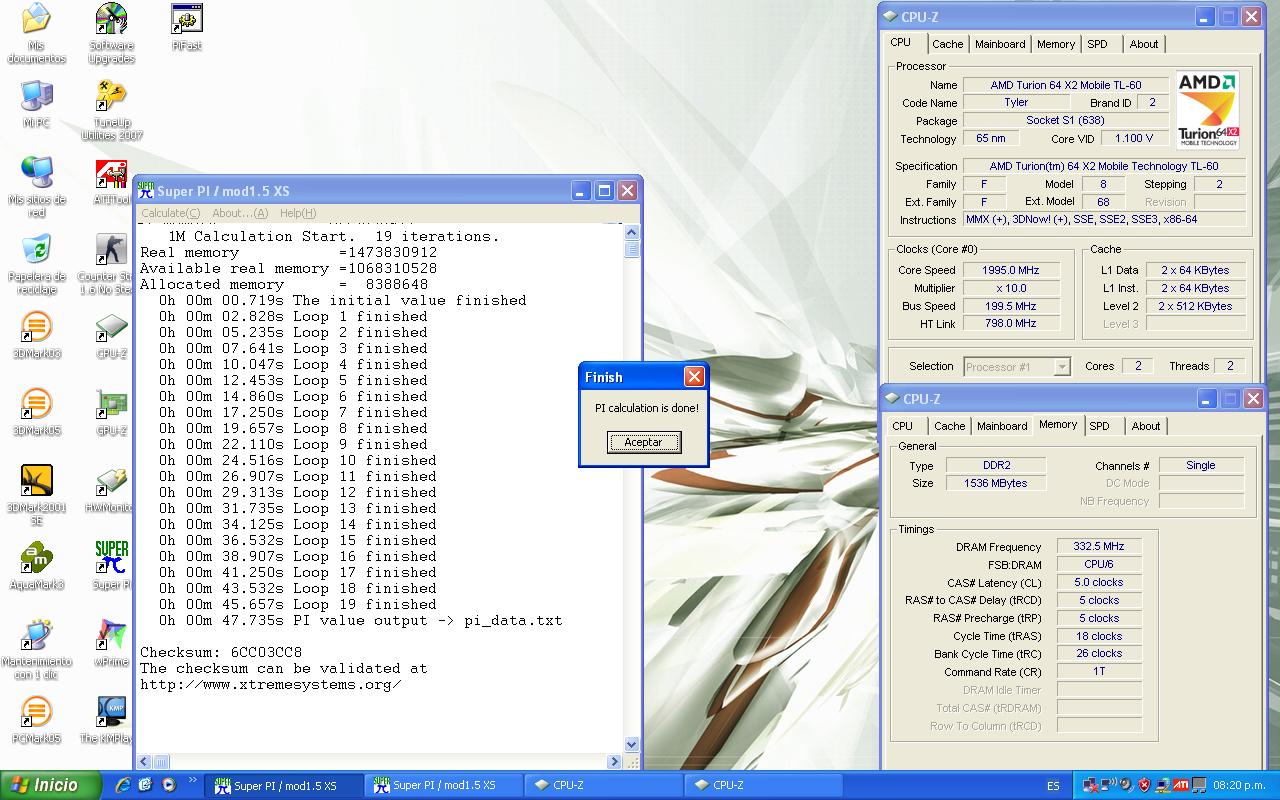Select first Super PI taskbar button
This screenshot has width=1280, height=800.
point(284,785)
